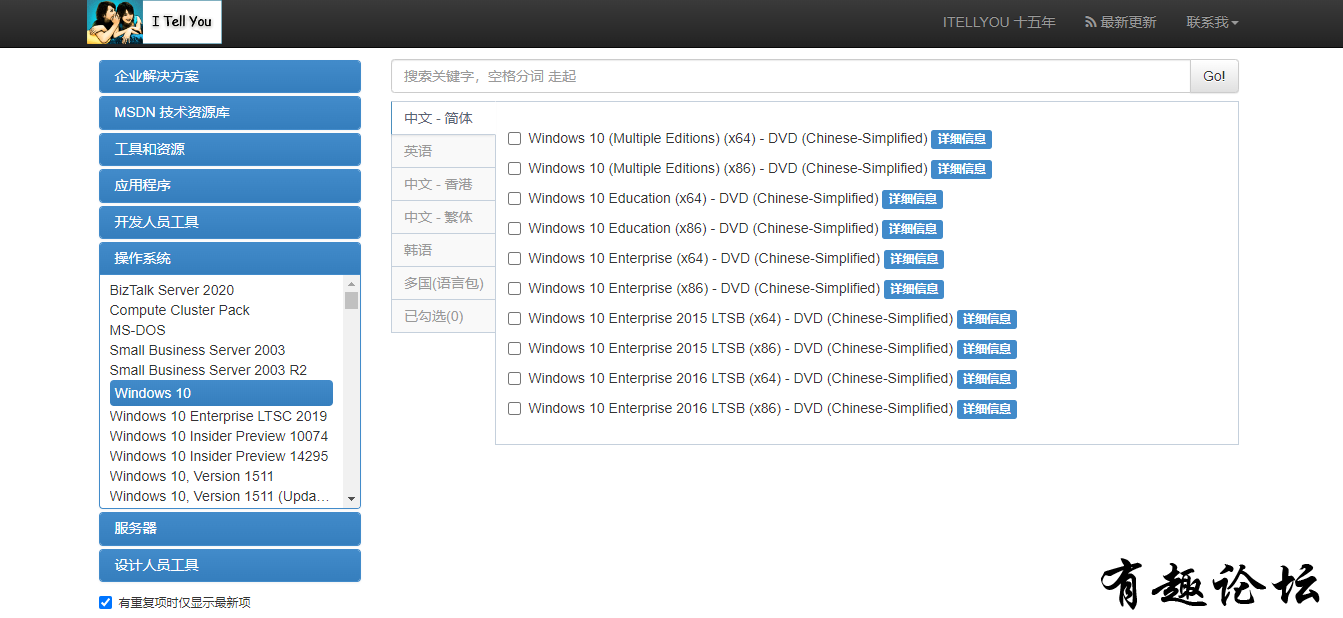Check Windows 10 Enterprise x64 DVD checkbox
Screen dimensions: 1343x618
514,259
